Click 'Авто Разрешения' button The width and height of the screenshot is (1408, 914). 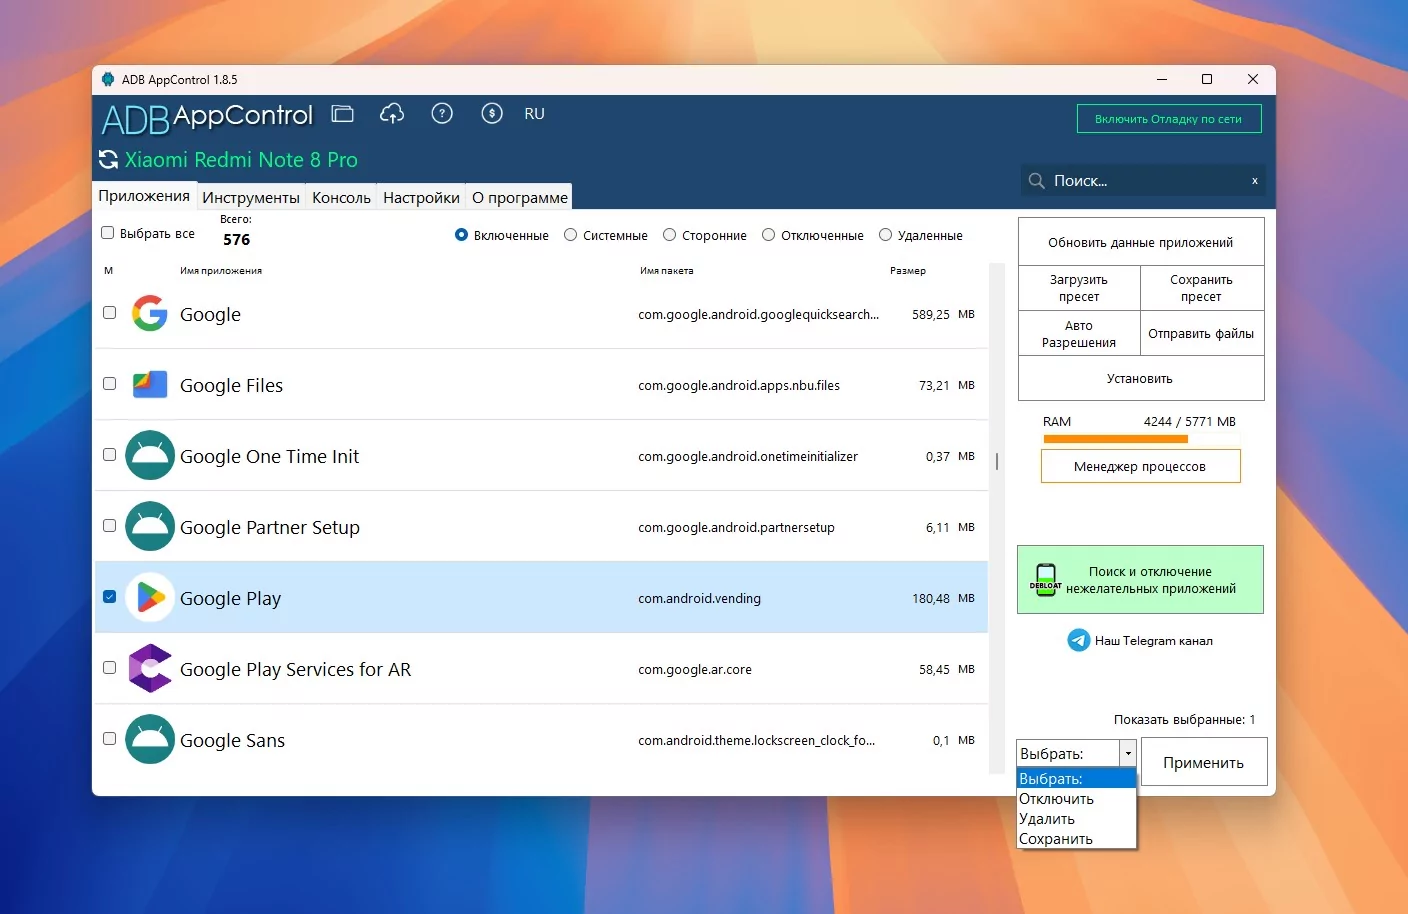(x=1079, y=334)
